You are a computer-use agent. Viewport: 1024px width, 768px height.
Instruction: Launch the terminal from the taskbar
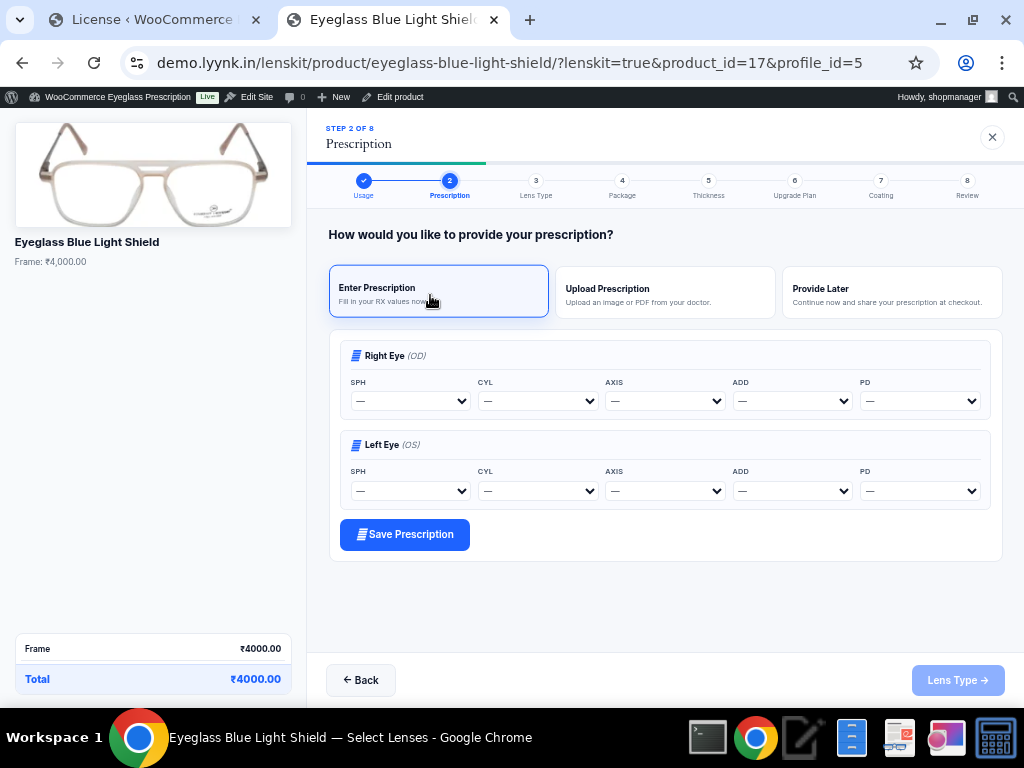click(708, 738)
